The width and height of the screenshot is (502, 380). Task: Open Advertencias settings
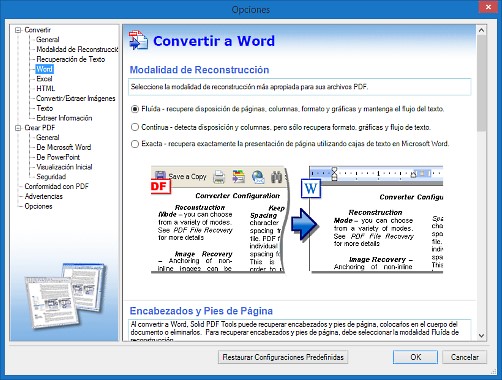(x=44, y=196)
